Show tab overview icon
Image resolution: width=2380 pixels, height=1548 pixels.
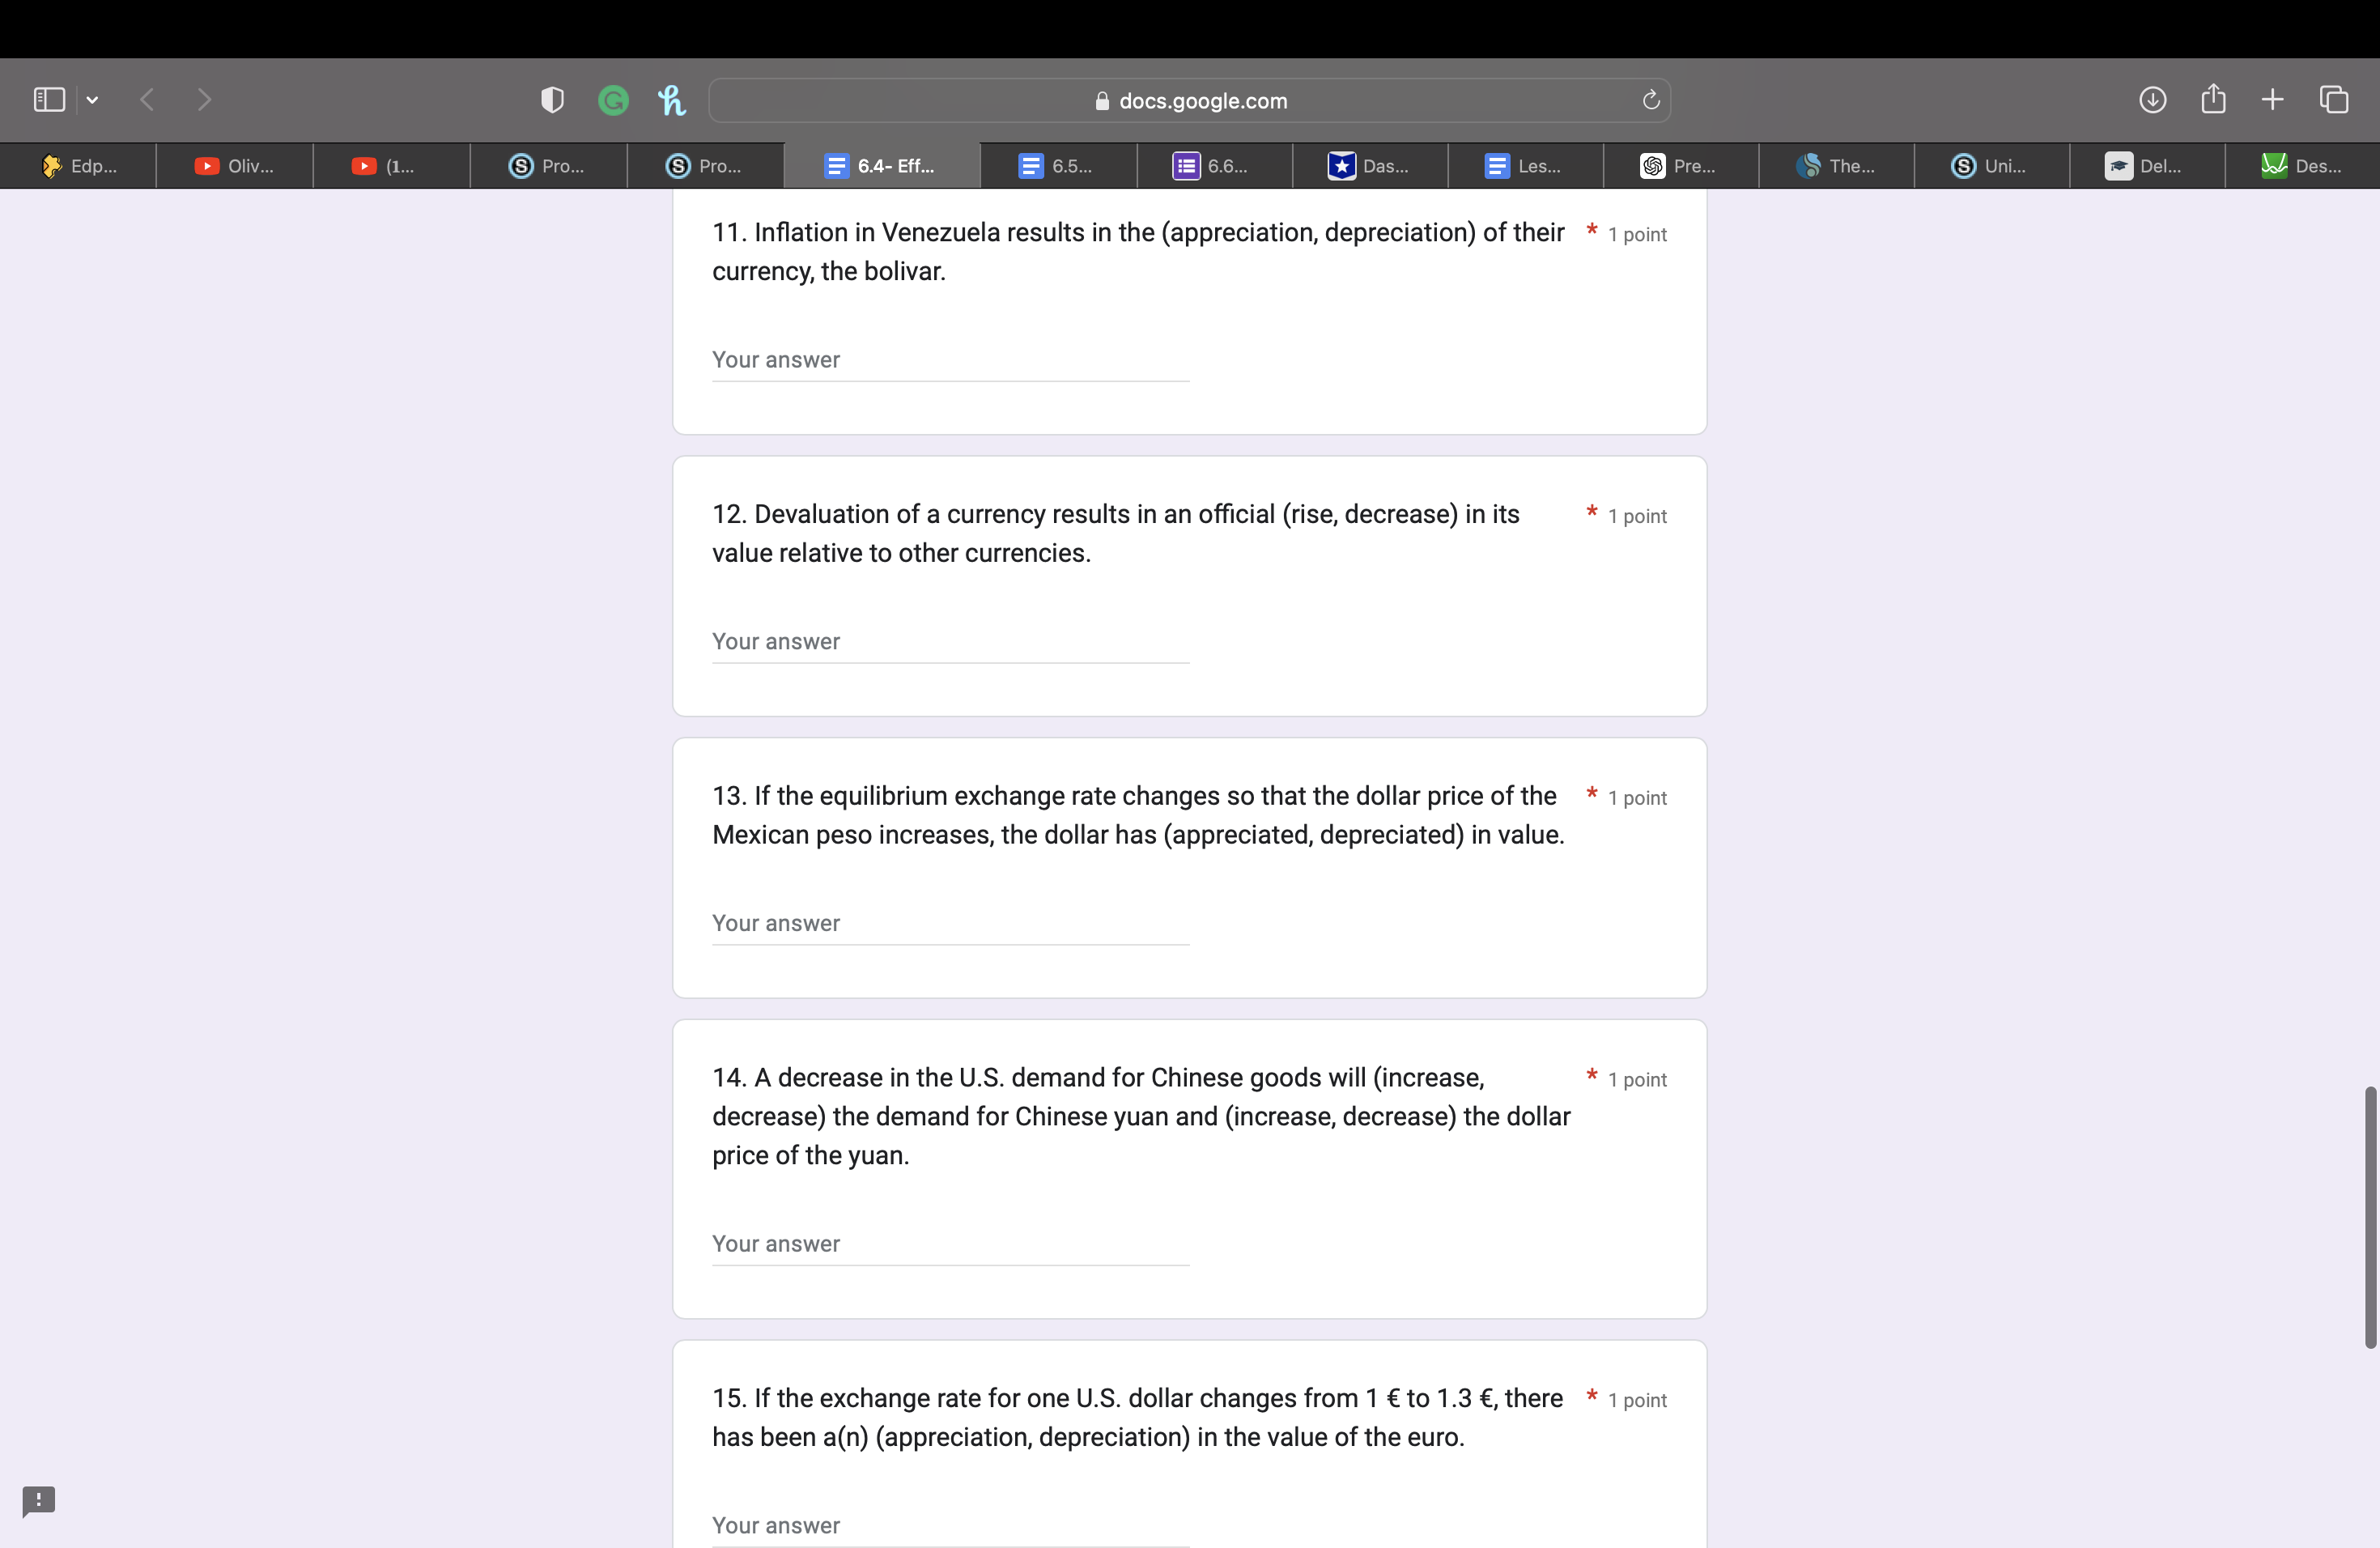point(2334,100)
